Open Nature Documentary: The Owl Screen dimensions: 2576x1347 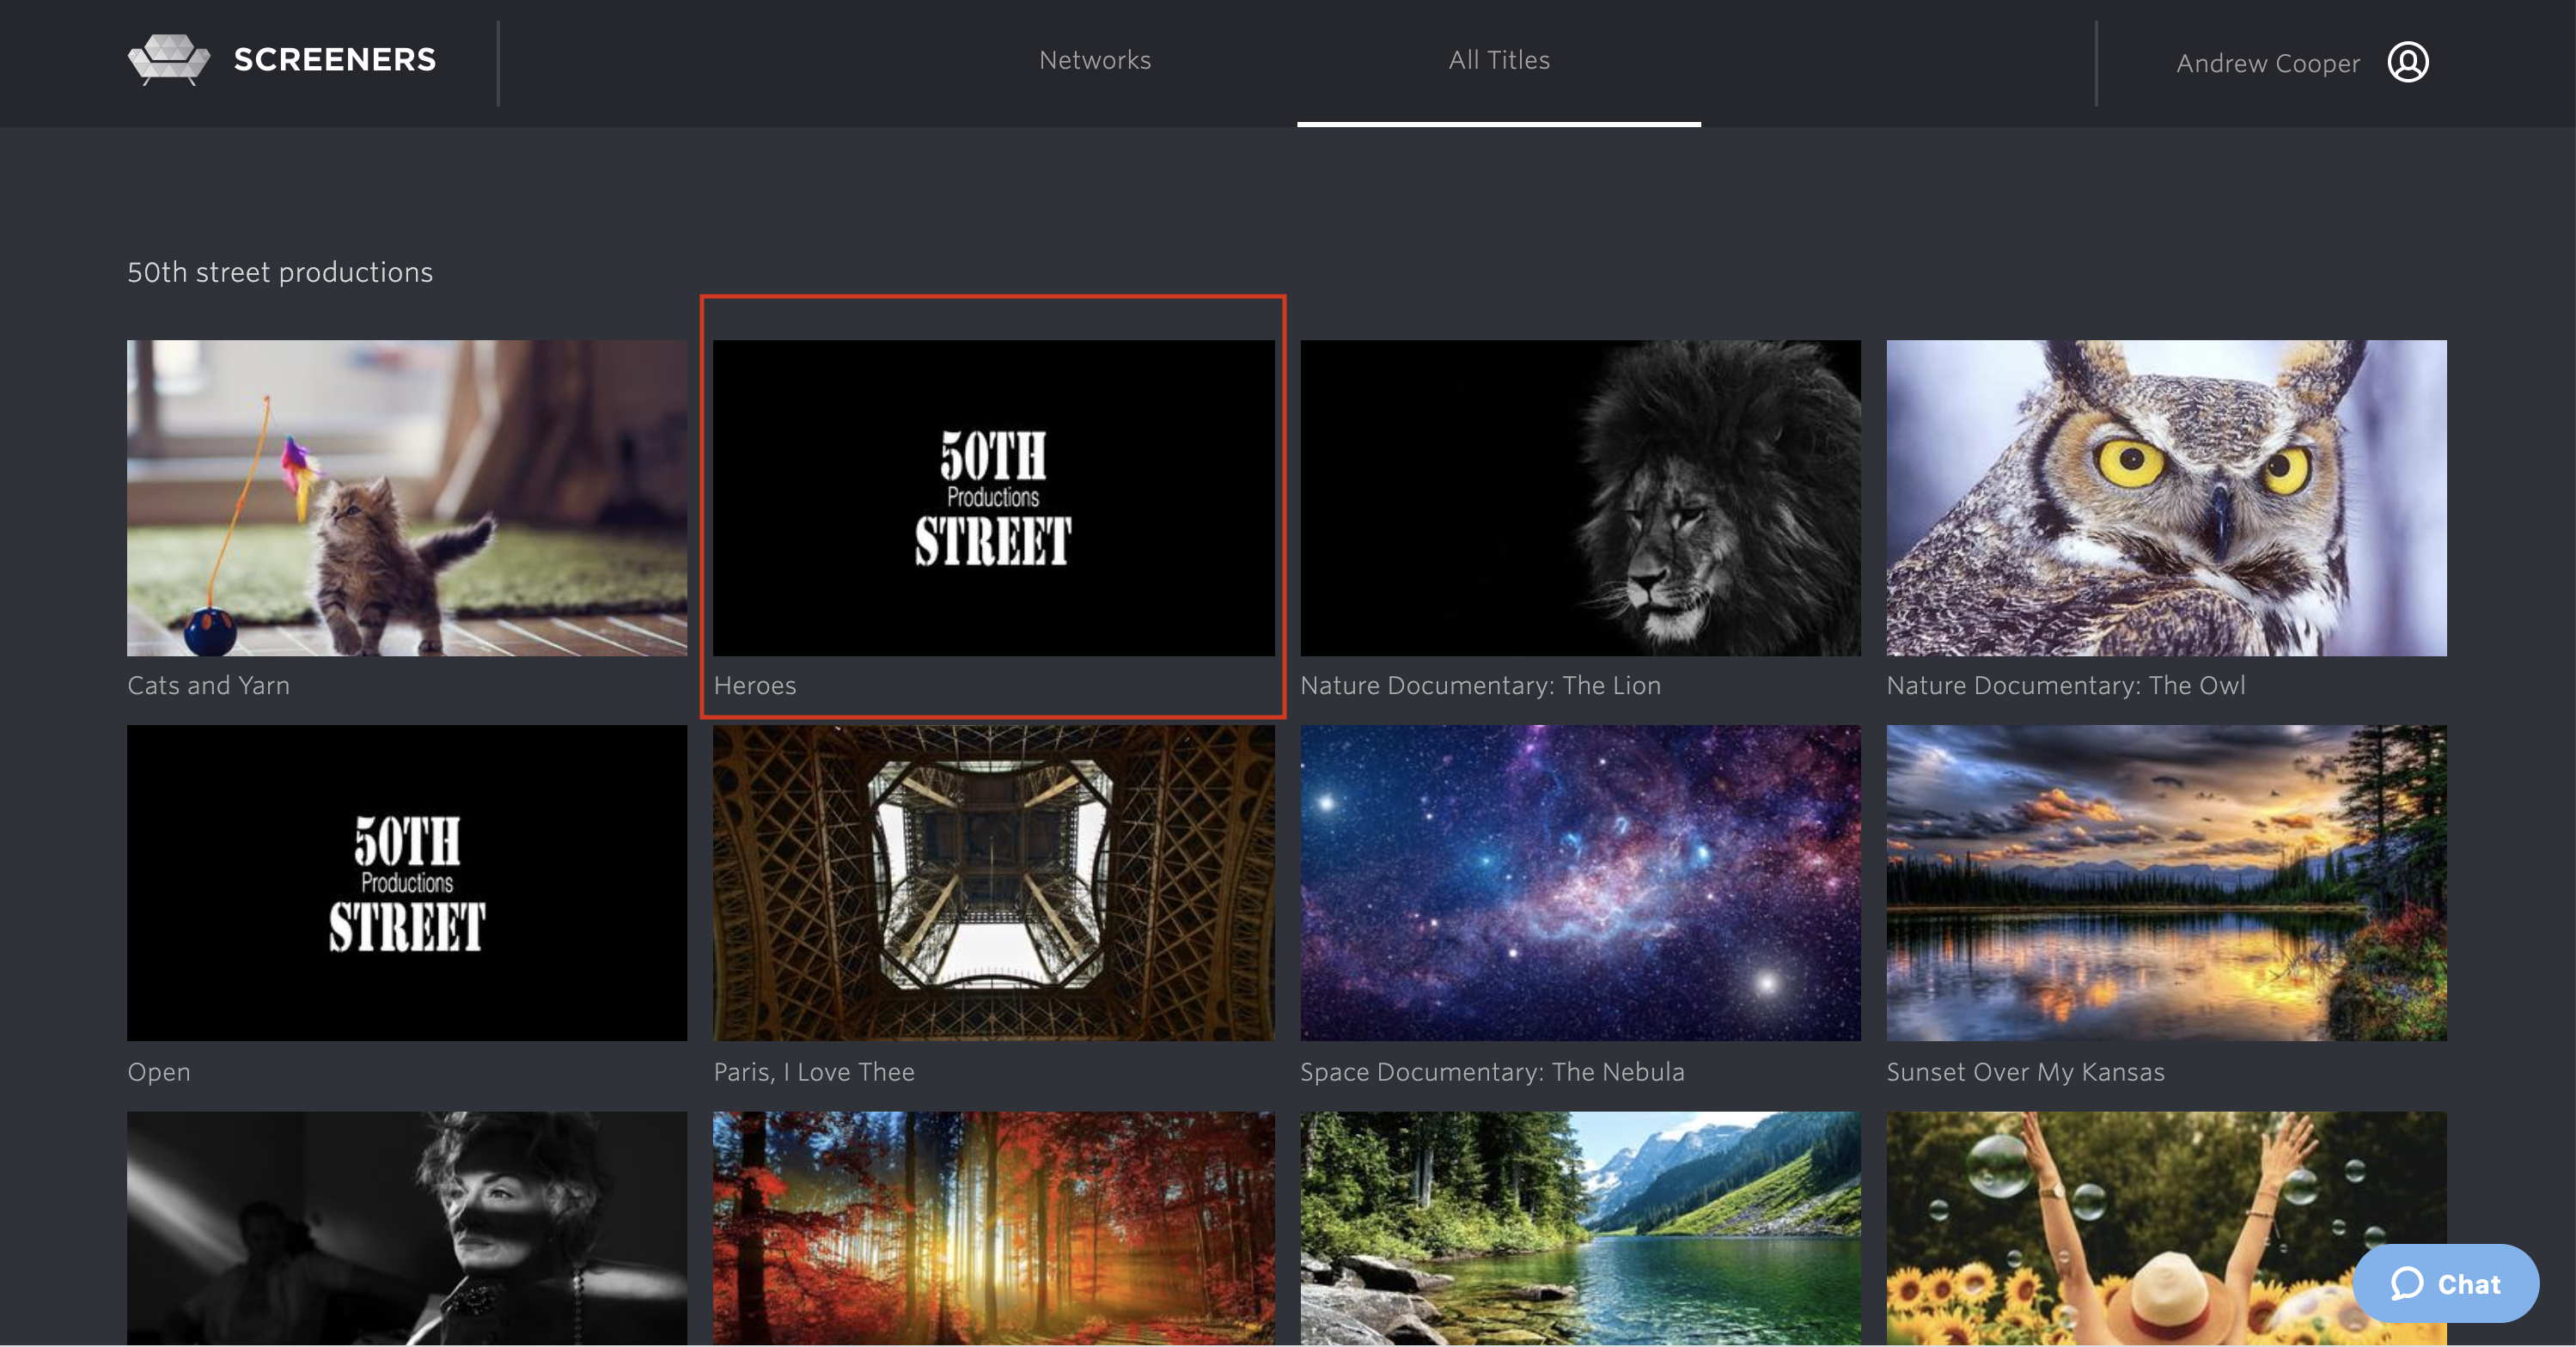2166,498
